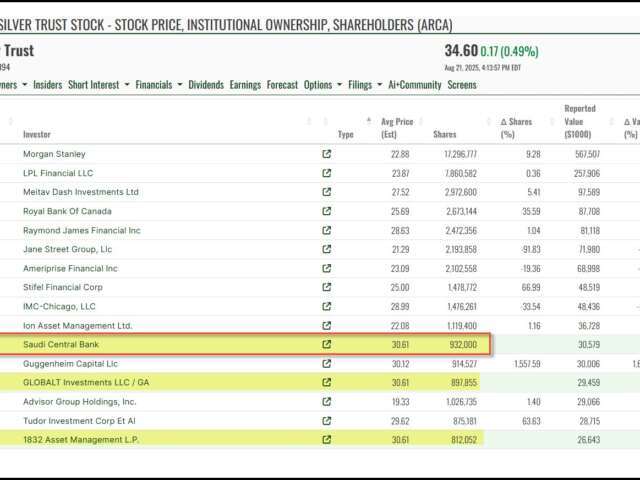The width and height of the screenshot is (640, 480).
Task: Open external link icon for Raymond James Financial
Action: click(x=327, y=230)
